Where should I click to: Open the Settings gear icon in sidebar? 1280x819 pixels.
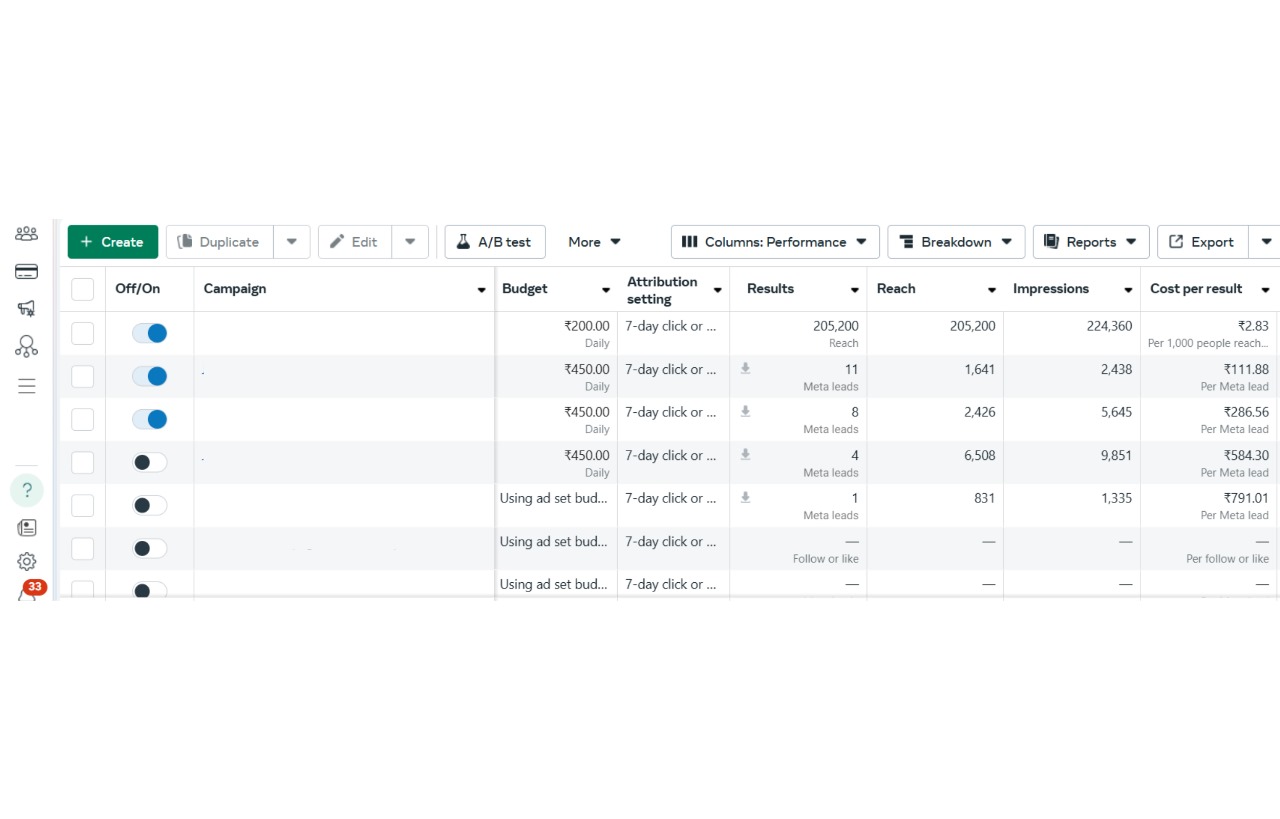27,562
